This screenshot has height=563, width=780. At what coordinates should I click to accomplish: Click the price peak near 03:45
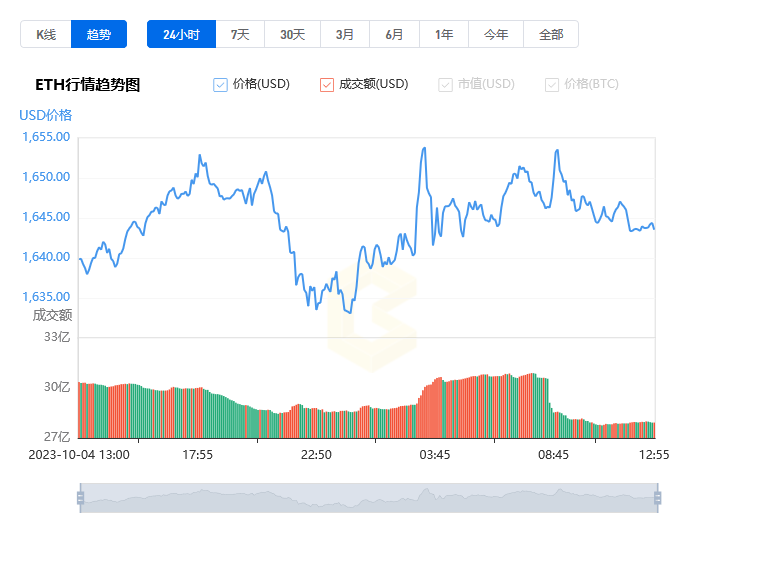(x=424, y=148)
